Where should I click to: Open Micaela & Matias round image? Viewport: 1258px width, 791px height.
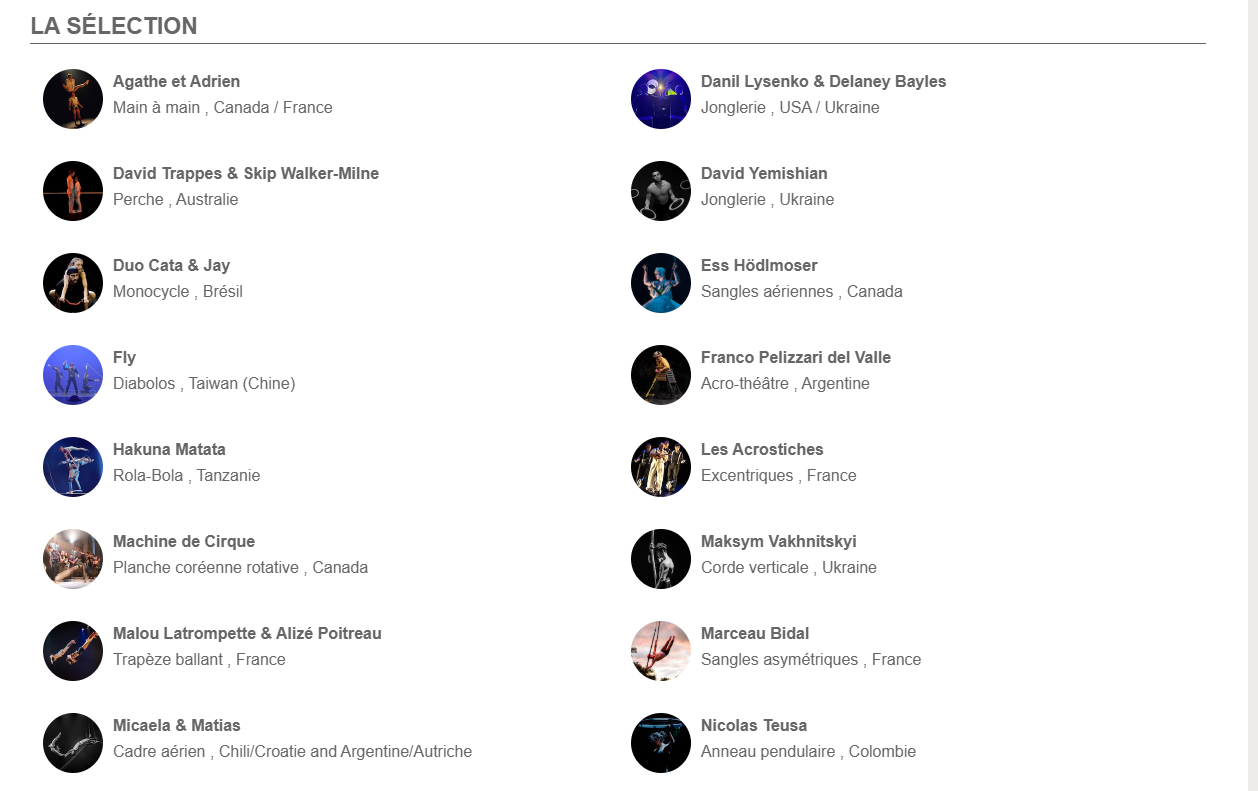pos(73,743)
